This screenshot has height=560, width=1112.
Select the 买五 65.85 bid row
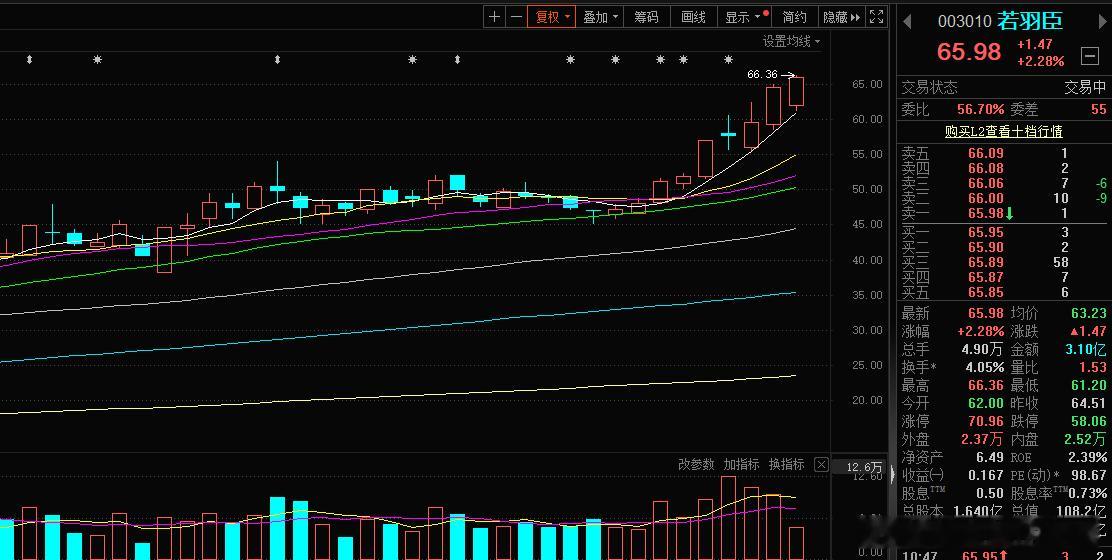[x=1003, y=293]
